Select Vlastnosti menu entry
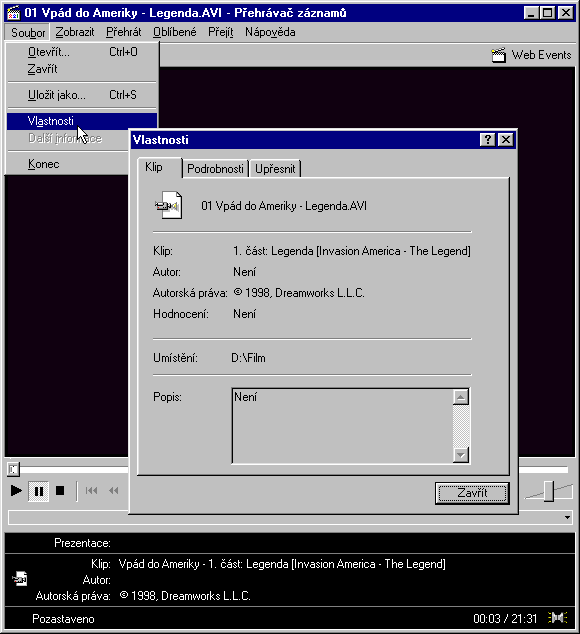 [x=82, y=121]
